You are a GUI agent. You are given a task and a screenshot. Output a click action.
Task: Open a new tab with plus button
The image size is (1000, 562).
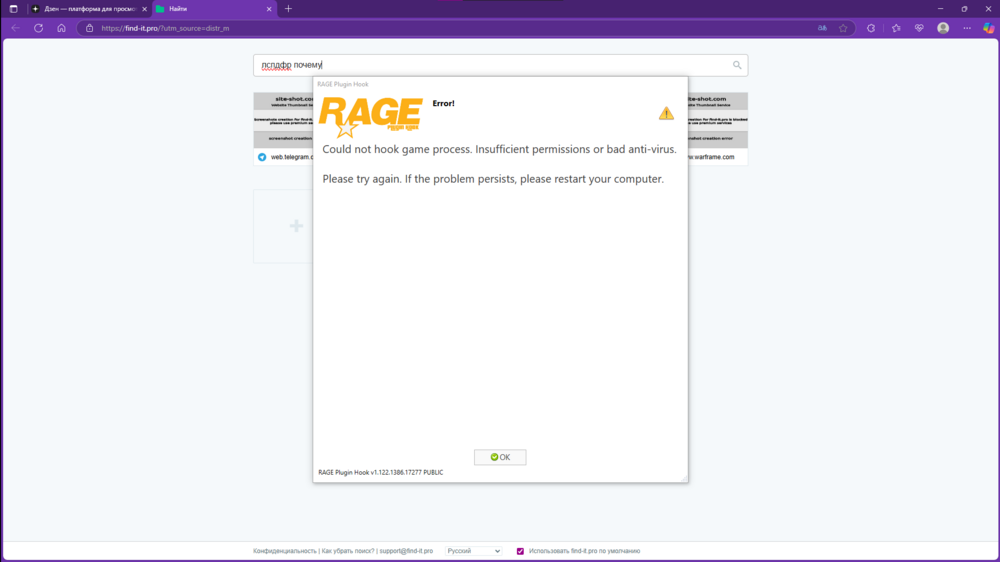(x=288, y=9)
